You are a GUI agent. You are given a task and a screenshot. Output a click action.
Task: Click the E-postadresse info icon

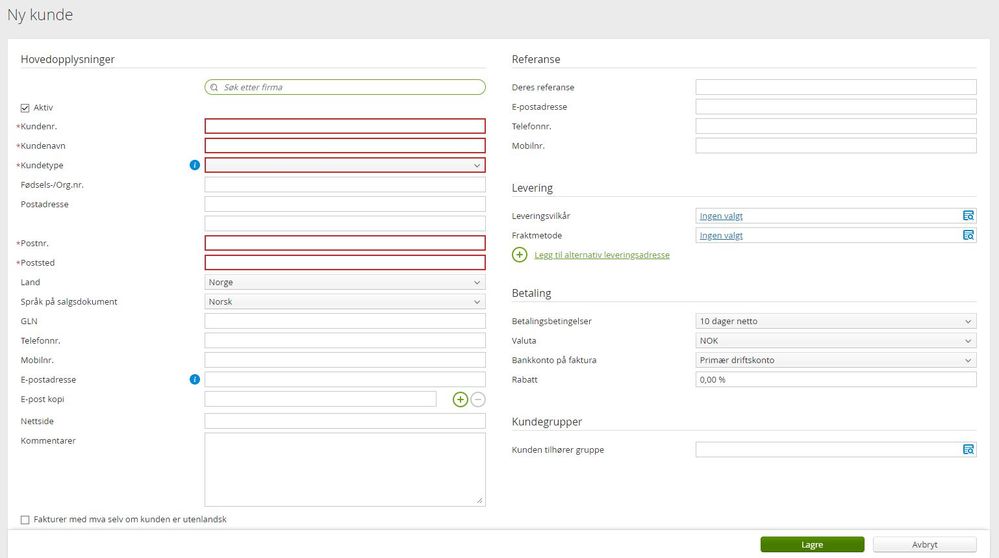(195, 380)
